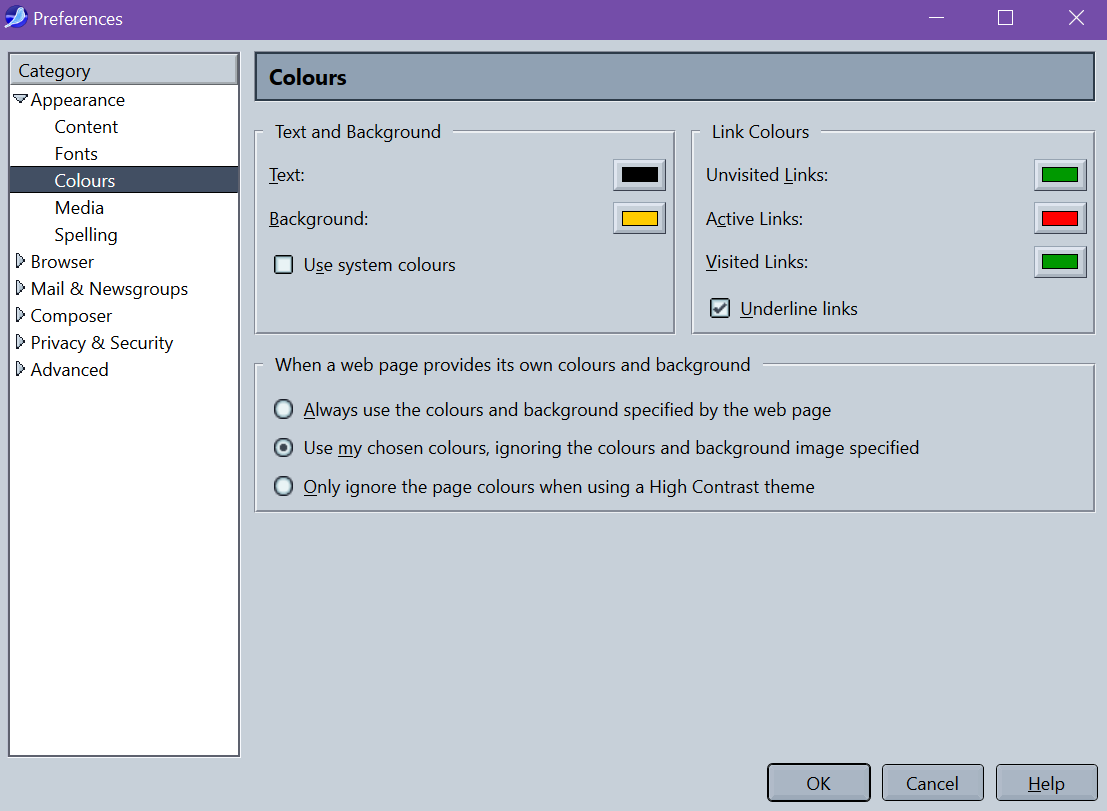This screenshot has height=811, width=1107.
Task: Expand the Mail & Newsgroups category
Action: [x=20, y=289]
